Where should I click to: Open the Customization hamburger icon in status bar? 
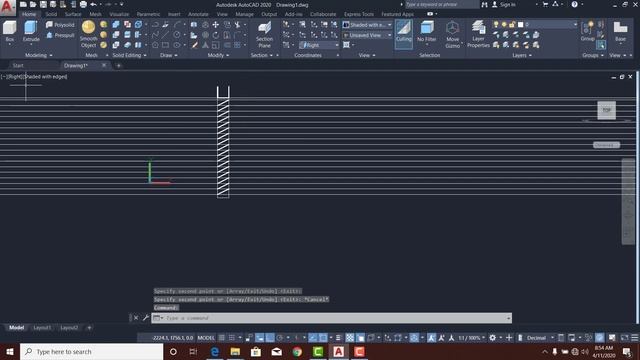[x=635, y=338]
